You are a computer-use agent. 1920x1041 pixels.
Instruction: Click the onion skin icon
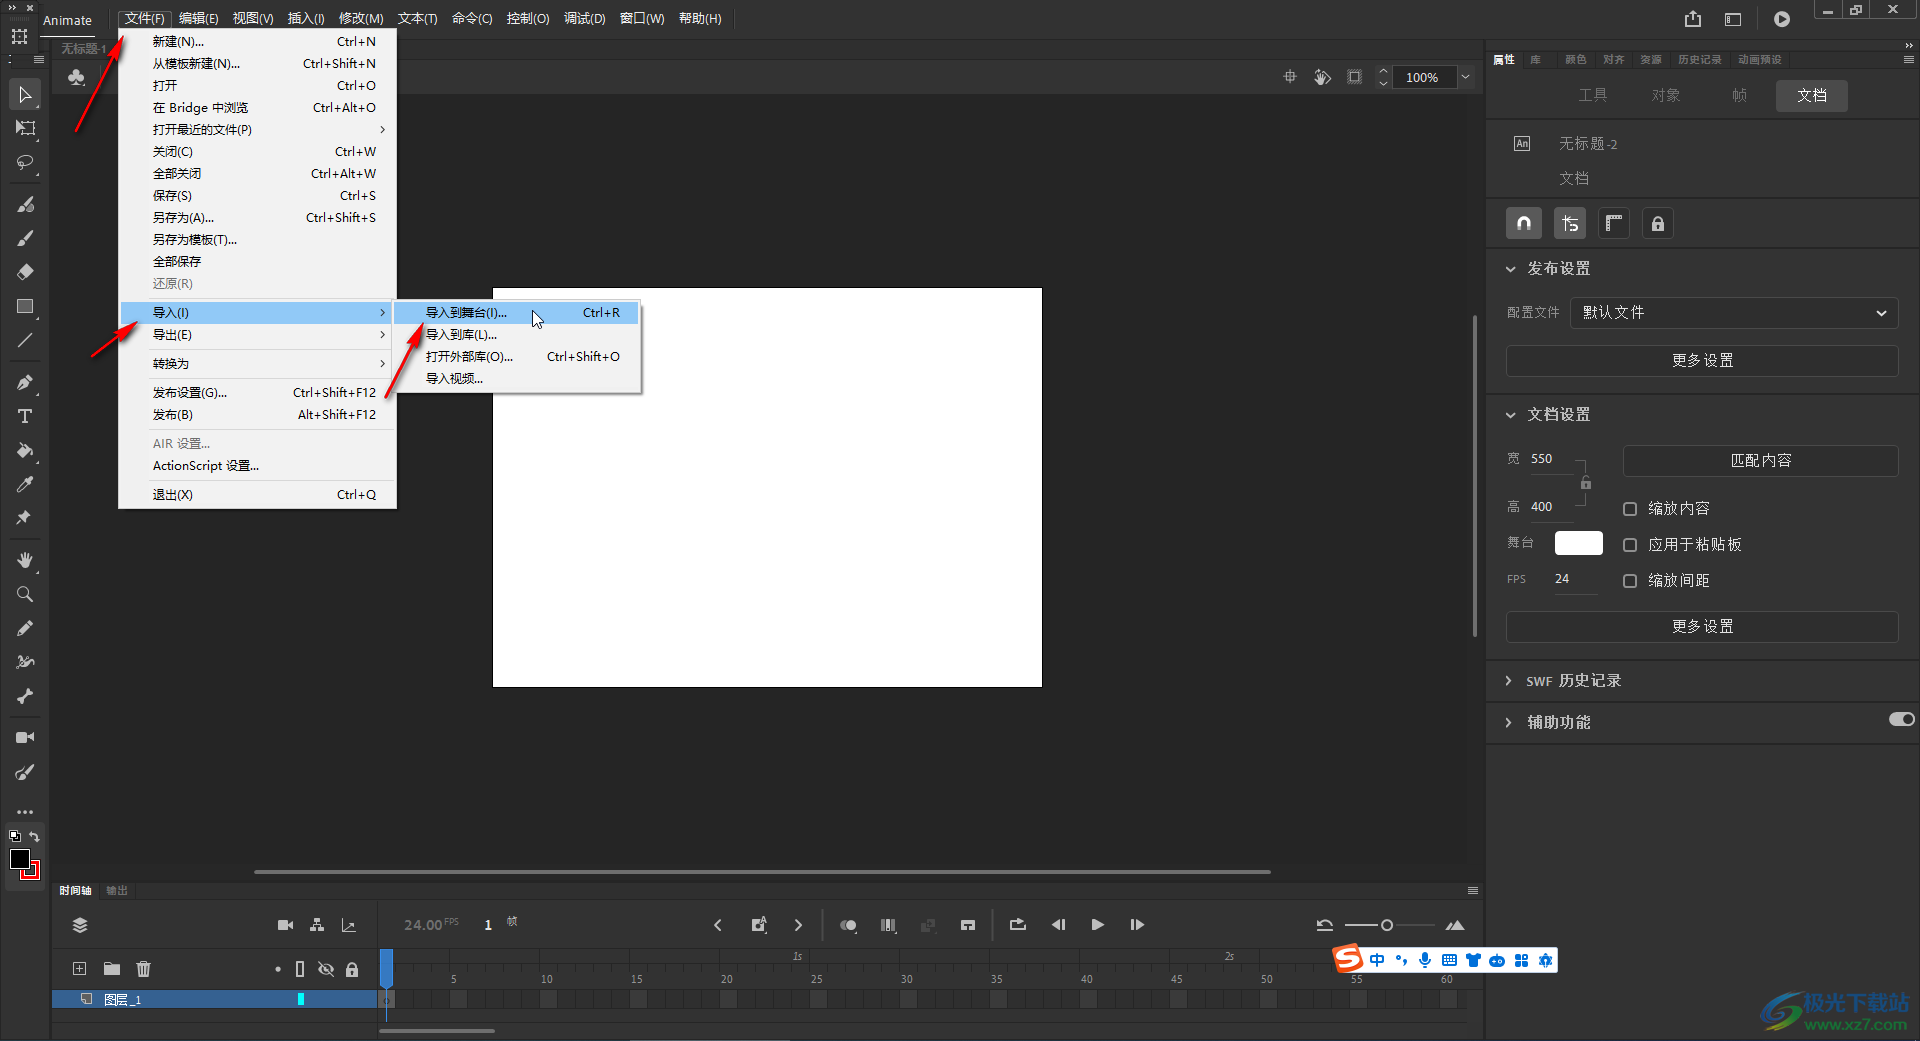(848, 925)
